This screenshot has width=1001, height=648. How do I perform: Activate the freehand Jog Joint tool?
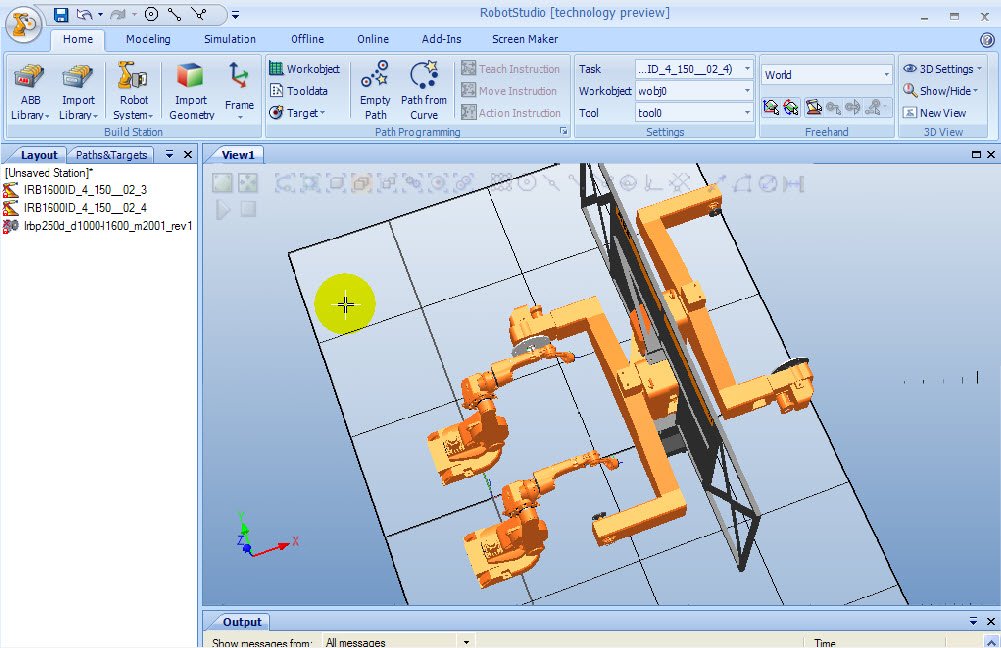pos(813,107)
